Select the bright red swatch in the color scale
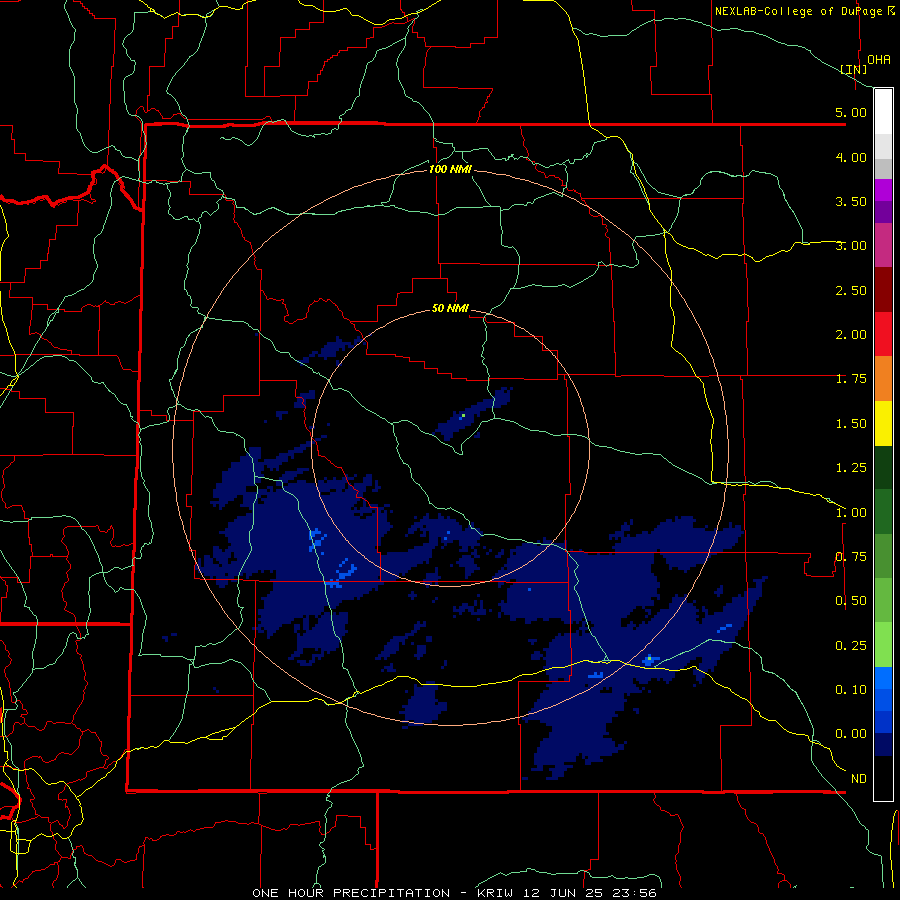The image size is (900, 900). (x=883, y=334)
